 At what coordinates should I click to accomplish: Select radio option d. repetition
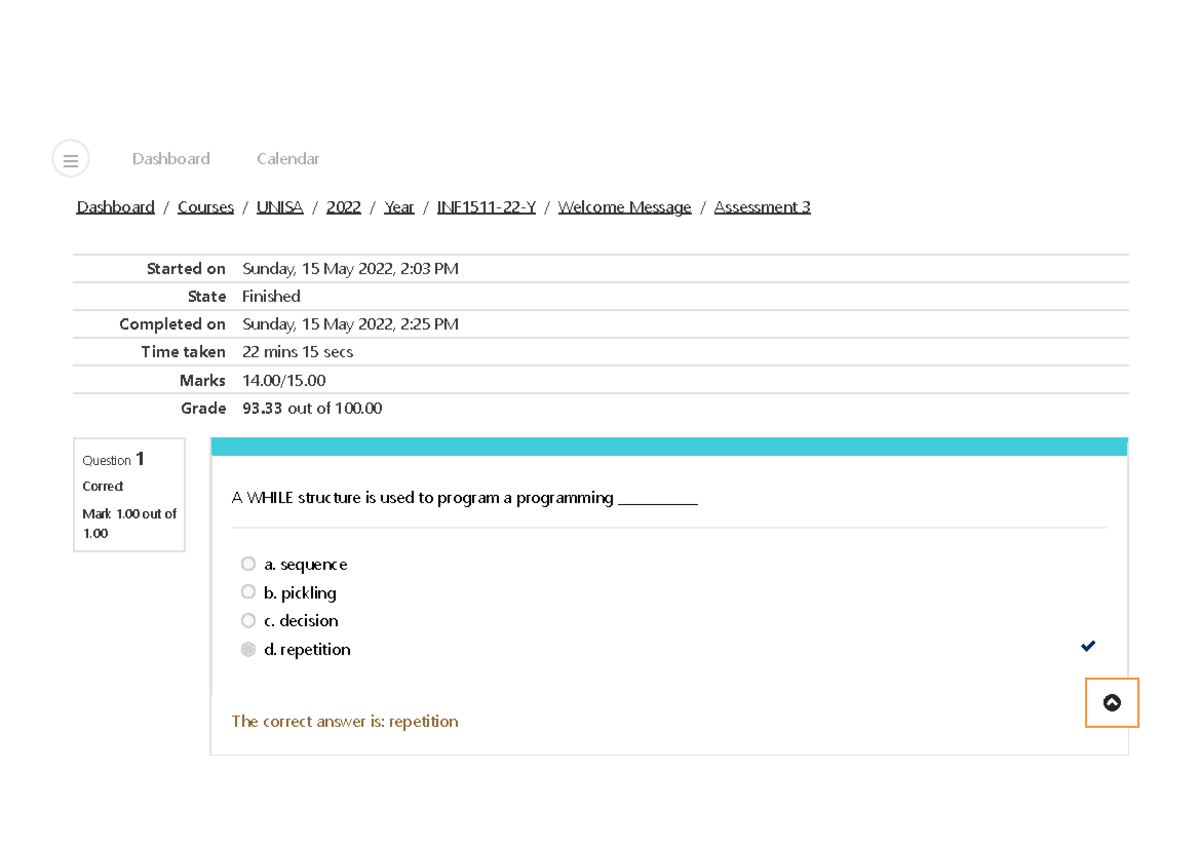[x=248, y=649]
